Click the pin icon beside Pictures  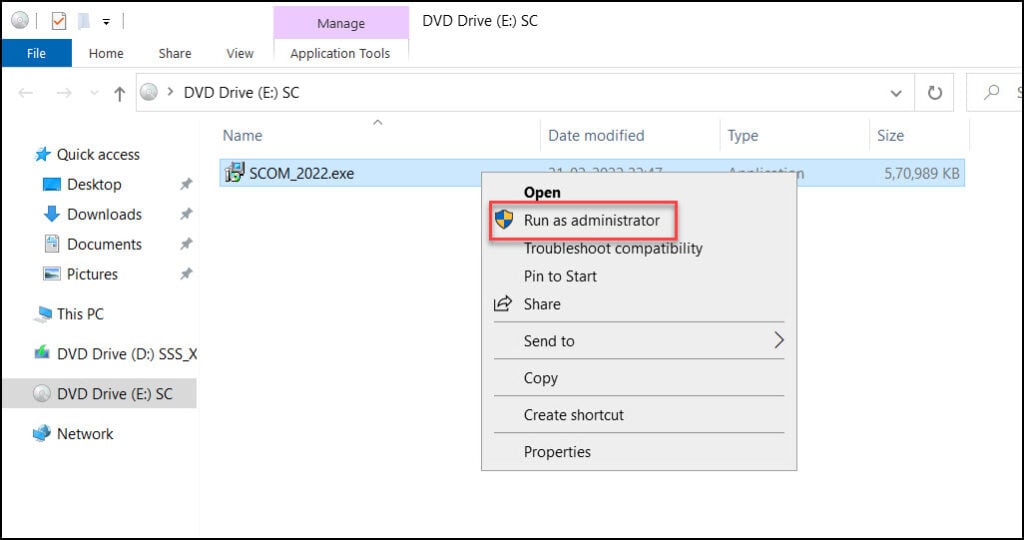tap(186, 274)
